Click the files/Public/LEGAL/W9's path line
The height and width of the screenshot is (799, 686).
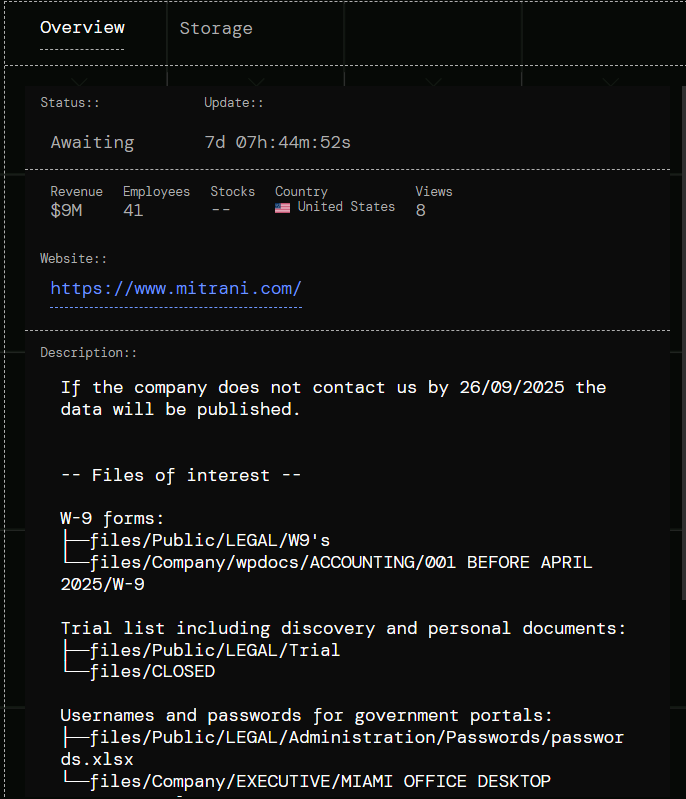coord(209,541)
